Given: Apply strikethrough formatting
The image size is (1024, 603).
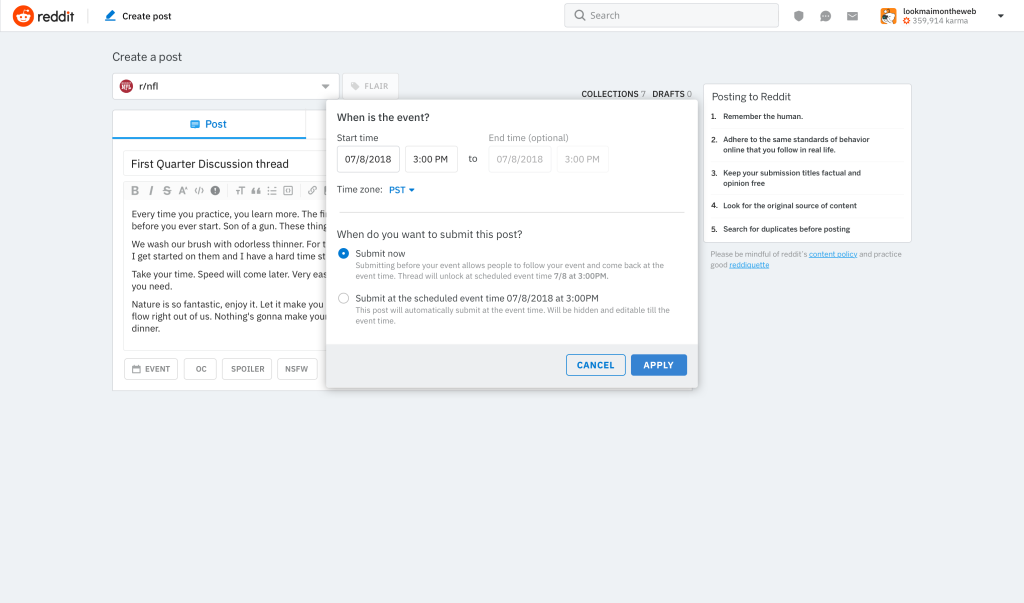Looking at the screenshot, I should [167, 191].
